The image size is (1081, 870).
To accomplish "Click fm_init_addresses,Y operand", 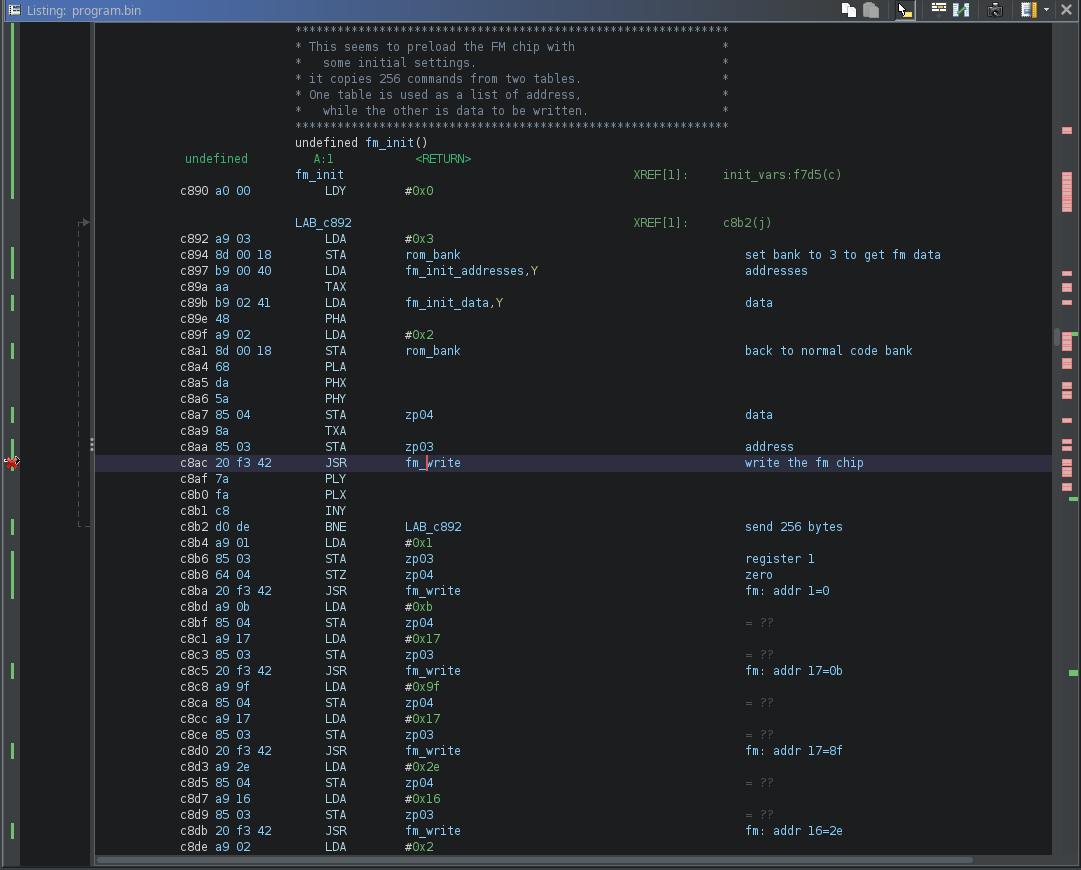I will [472, 271].
